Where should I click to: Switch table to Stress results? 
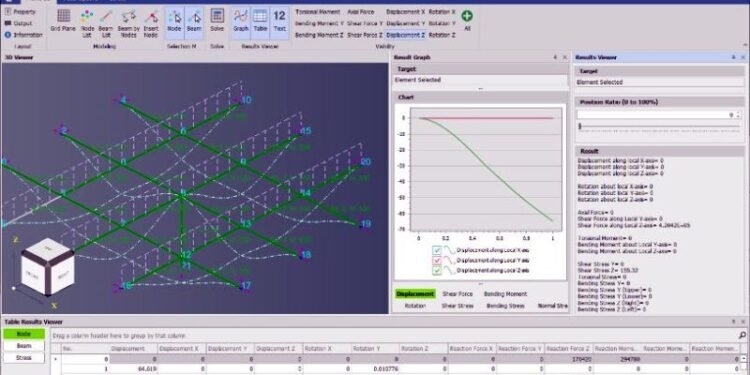[x=24, y=358]
